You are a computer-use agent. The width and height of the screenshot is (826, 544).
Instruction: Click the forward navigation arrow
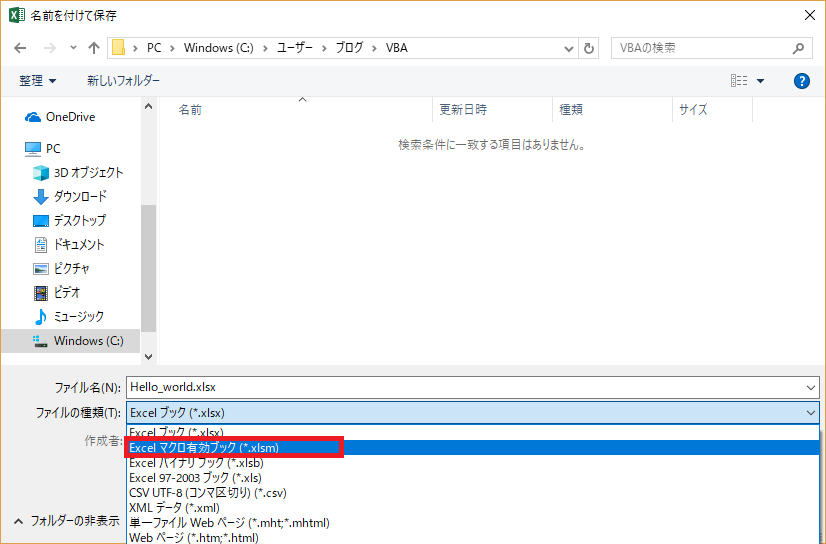click(x=50, y=48)
